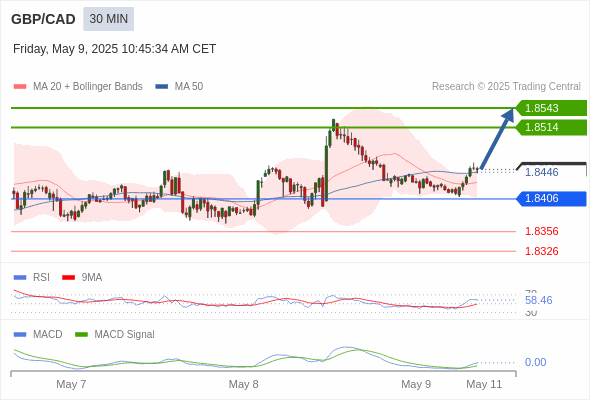Click the Research © 2025 Trading Central link
The image size is (590, 400).
coord(506,87)
